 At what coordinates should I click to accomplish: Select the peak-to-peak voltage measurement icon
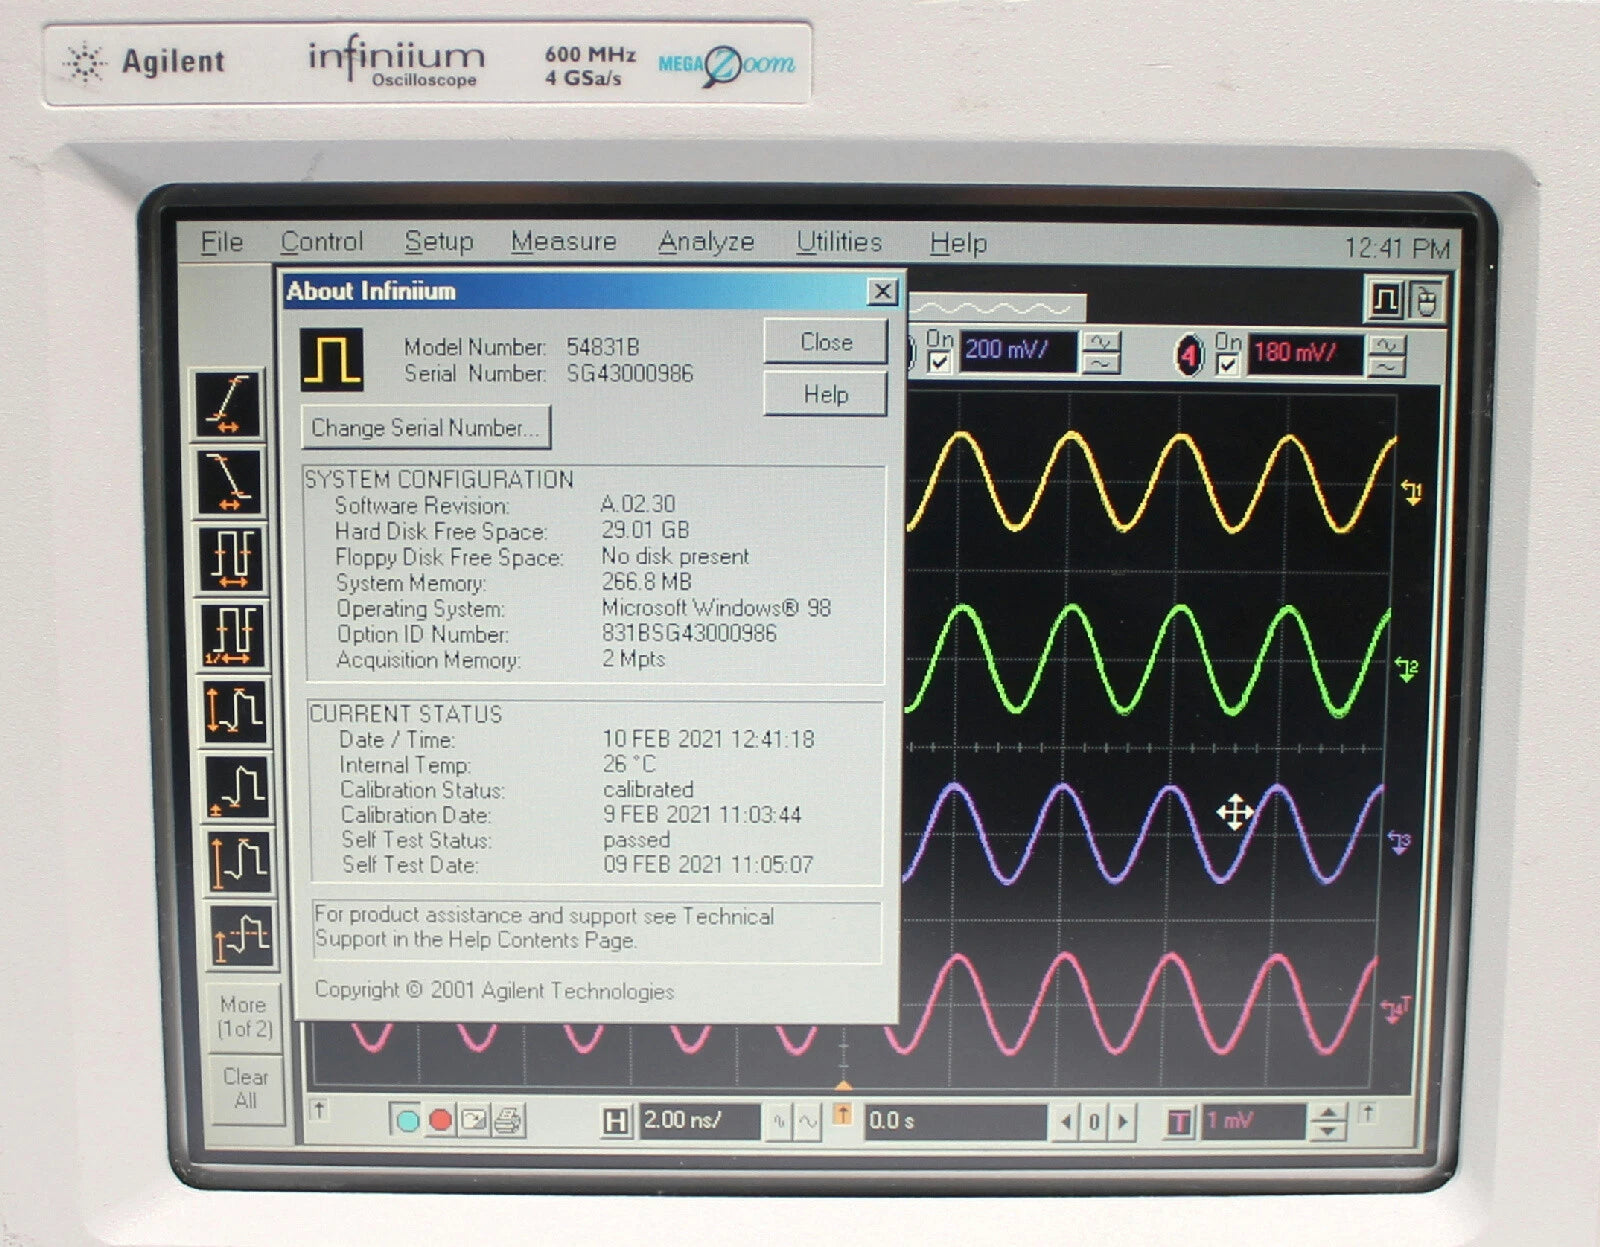pyautogui.click(x=236, y=711)
